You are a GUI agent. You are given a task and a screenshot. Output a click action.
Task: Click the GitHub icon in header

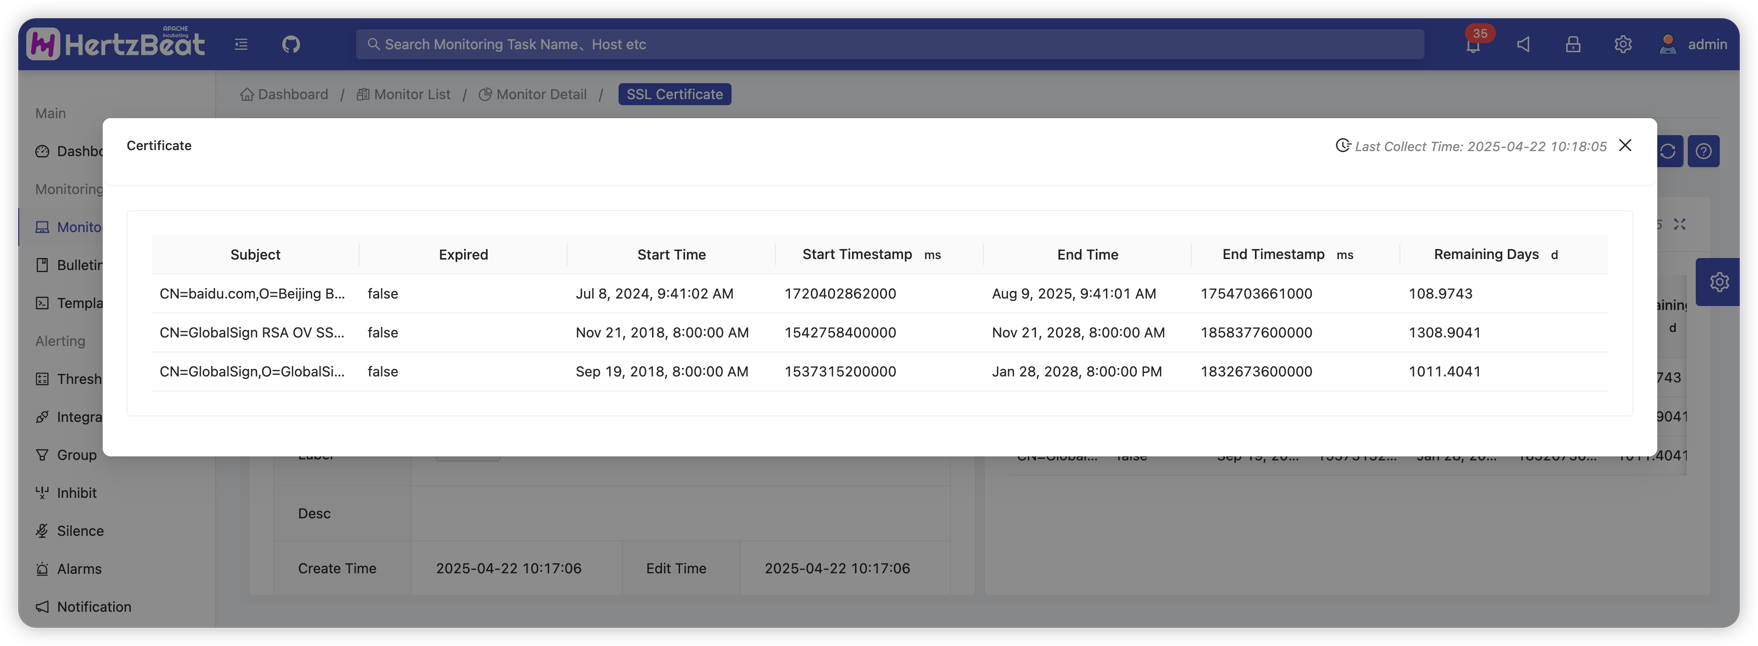291,44
